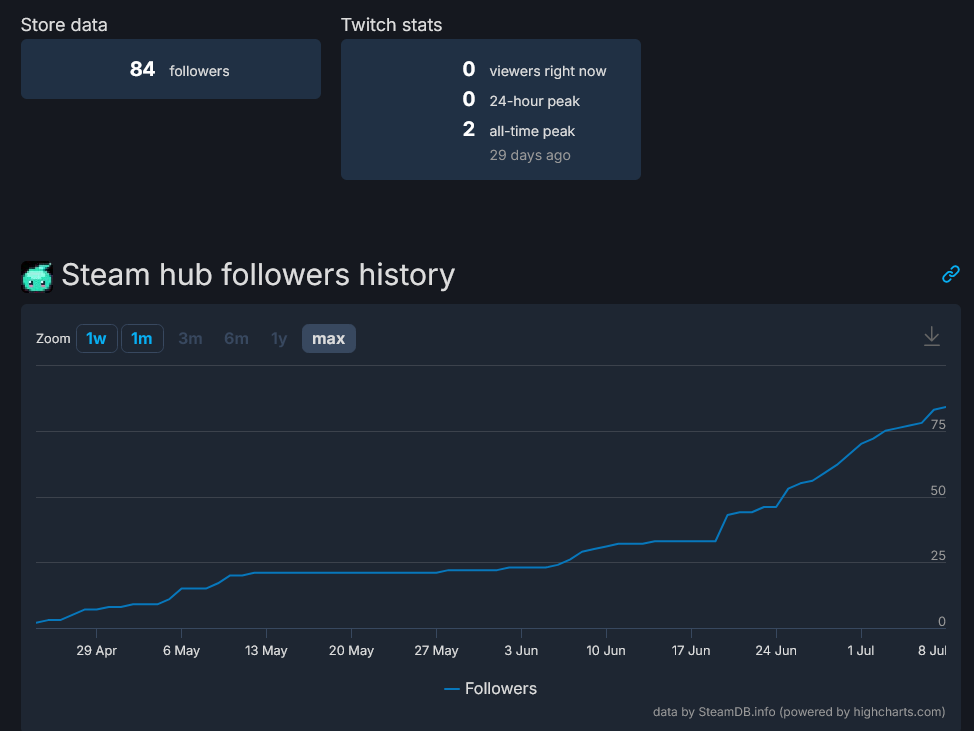Click the 10 Jun axis label
The height and width of the screenshot is (731, 974).
[x=606, y=650]
